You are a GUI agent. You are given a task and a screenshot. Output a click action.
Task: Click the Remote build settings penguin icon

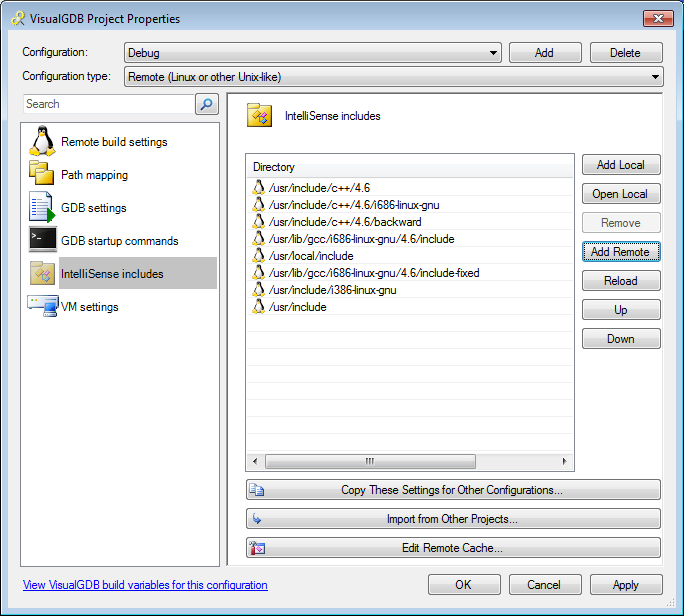tap(42, 141)
